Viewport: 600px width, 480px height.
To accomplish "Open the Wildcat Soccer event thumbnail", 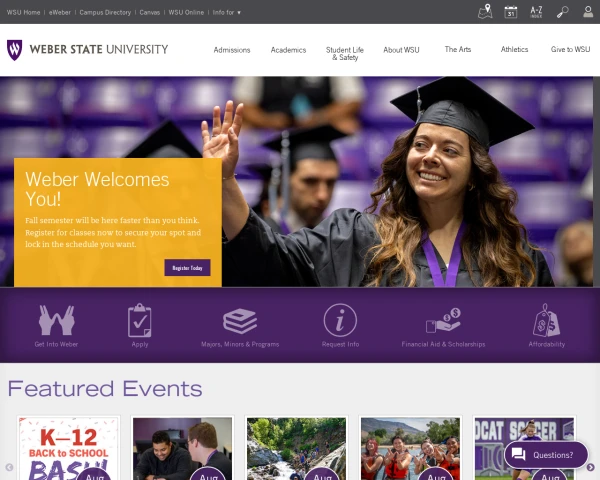I will 524,448.
